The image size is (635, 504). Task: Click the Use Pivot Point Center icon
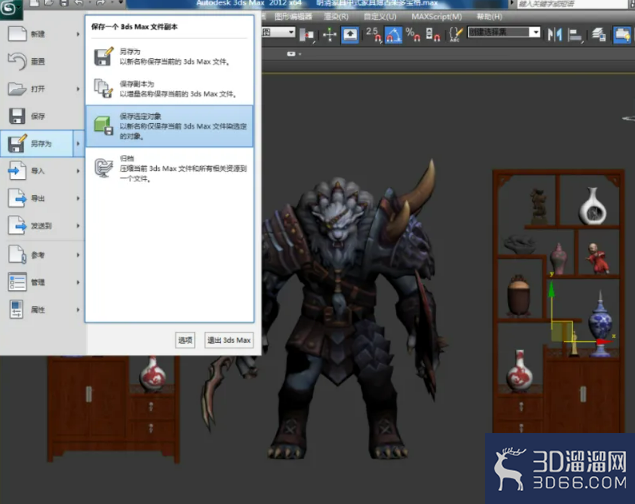(x=307, y=35)
